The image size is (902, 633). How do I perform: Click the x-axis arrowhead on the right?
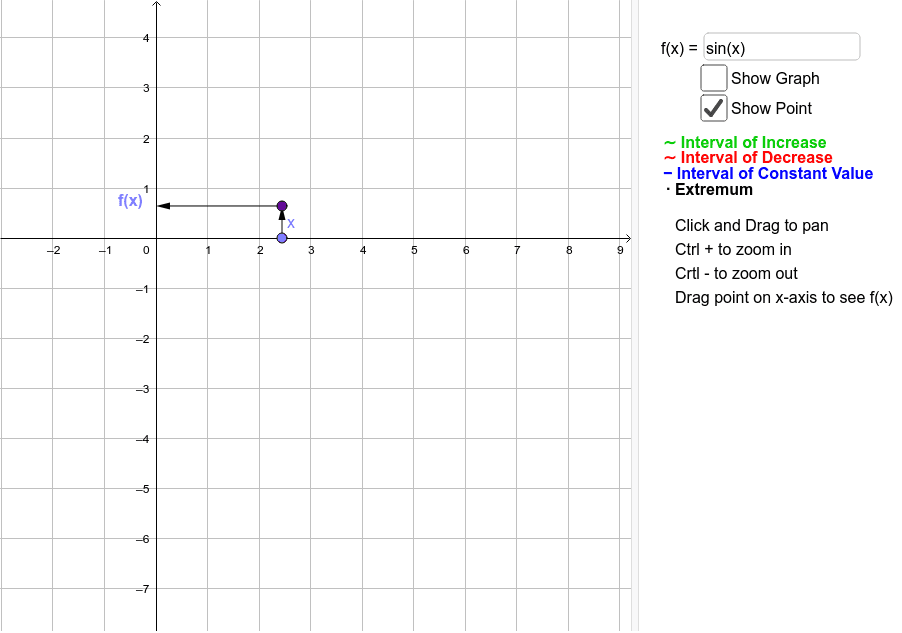pos(628,238)
